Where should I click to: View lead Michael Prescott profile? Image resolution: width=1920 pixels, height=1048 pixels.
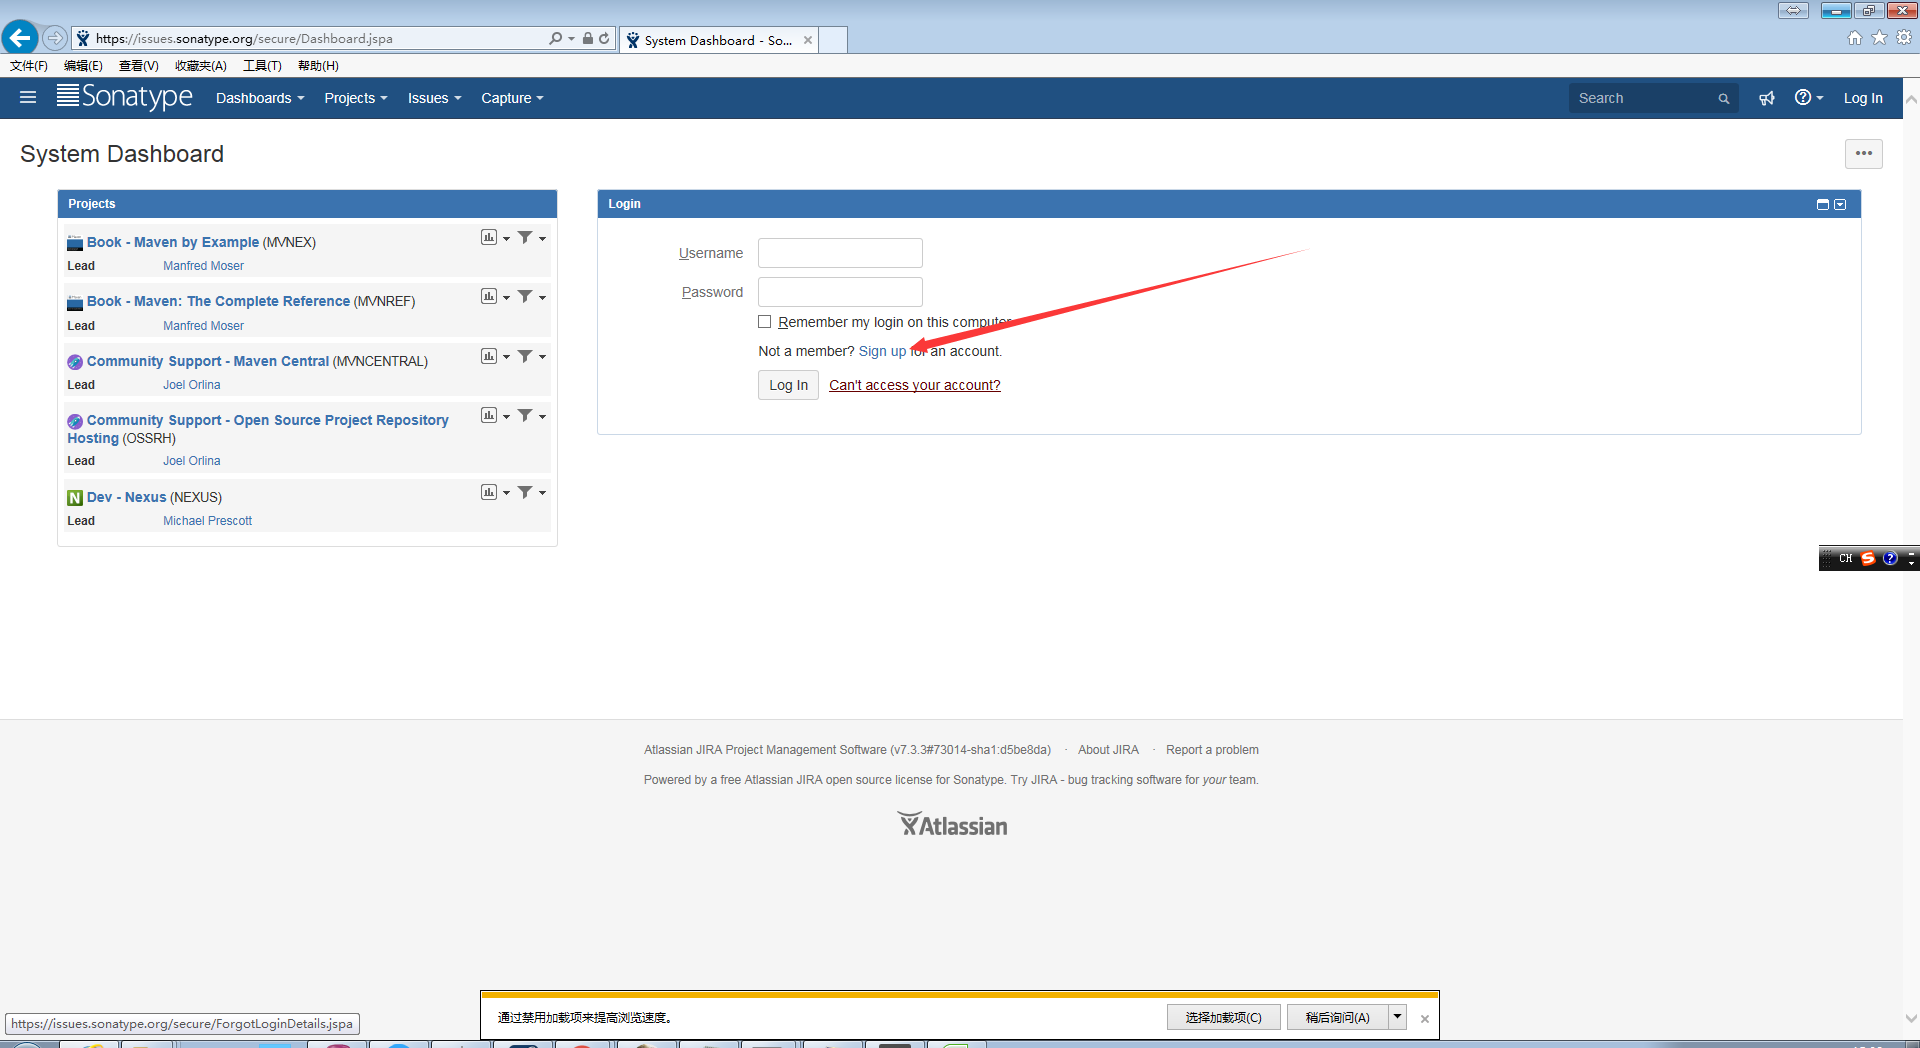[207, 521]
